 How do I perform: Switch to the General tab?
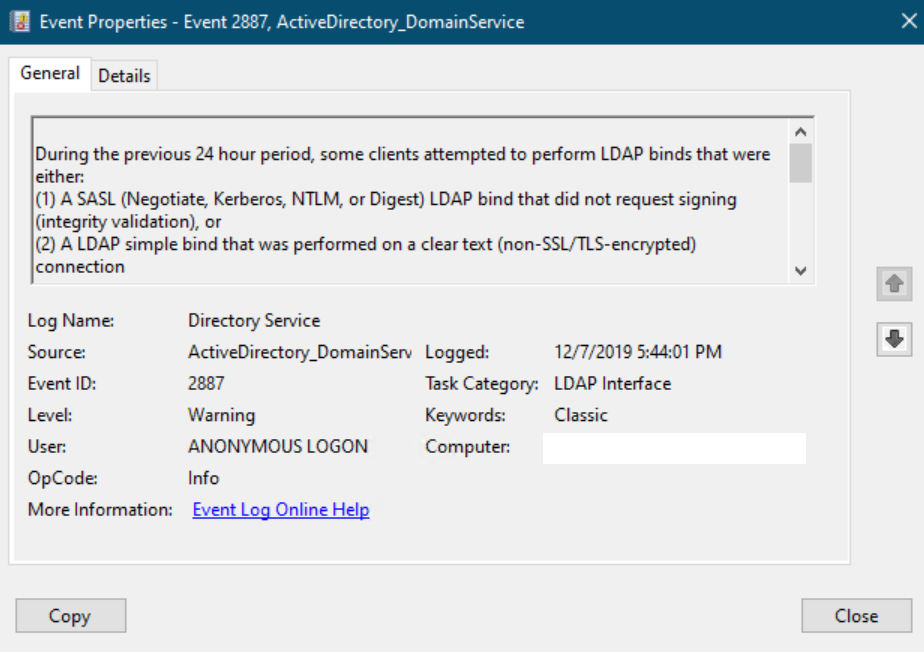click(x=49, y=74)
